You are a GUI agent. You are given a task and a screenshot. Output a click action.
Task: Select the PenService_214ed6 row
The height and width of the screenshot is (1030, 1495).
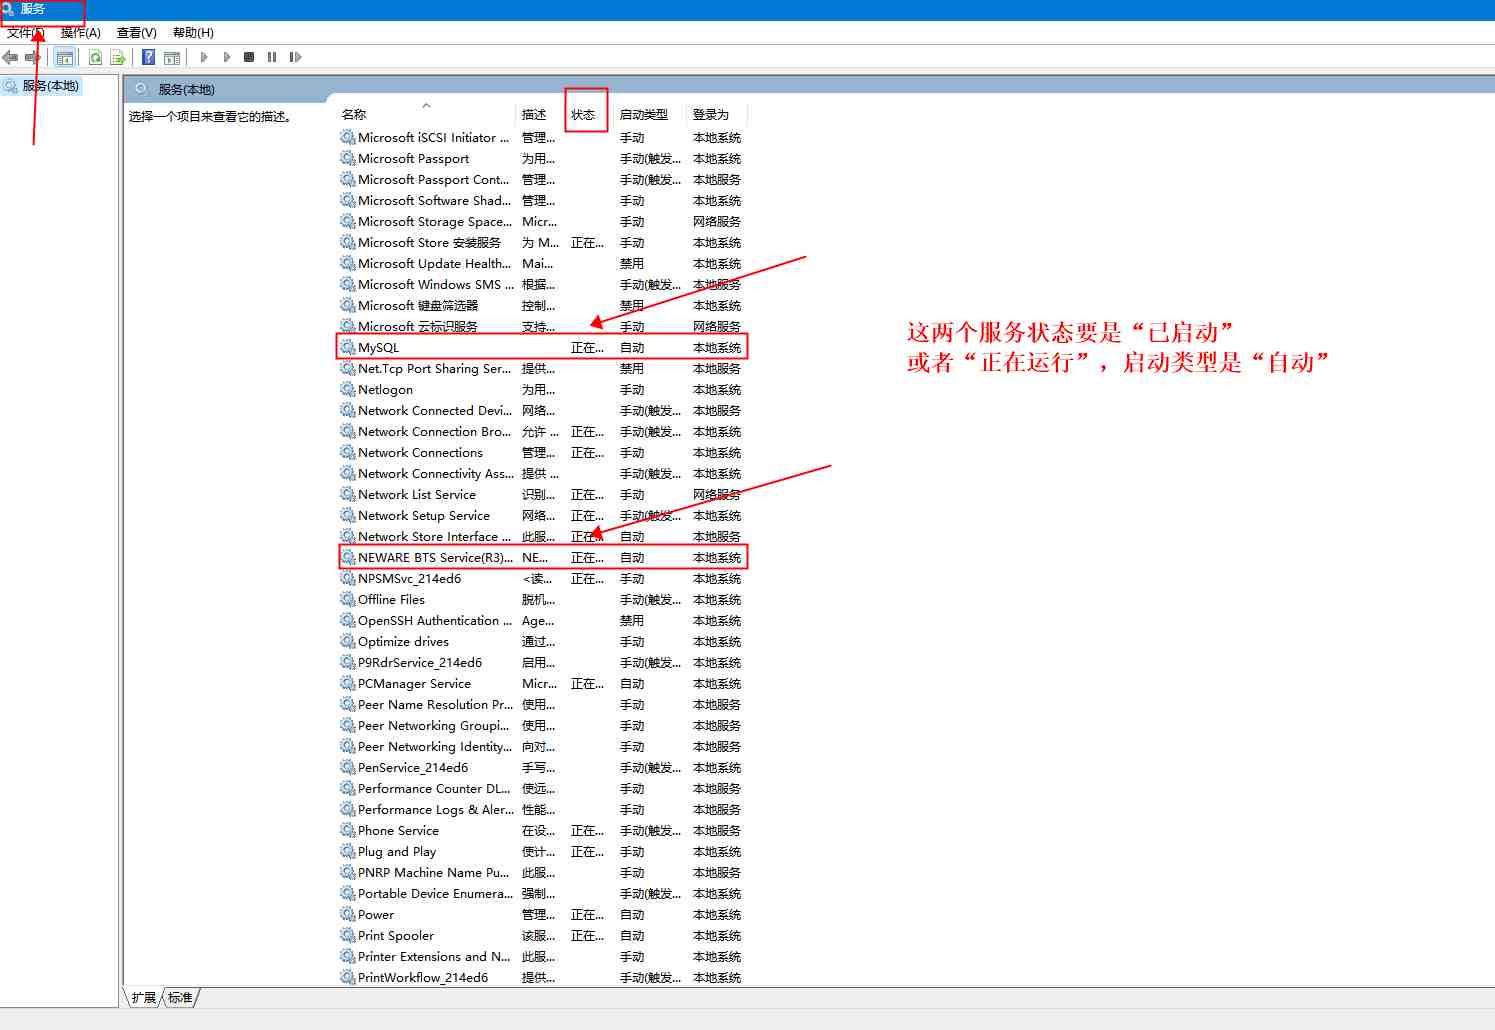pos(541,767)
